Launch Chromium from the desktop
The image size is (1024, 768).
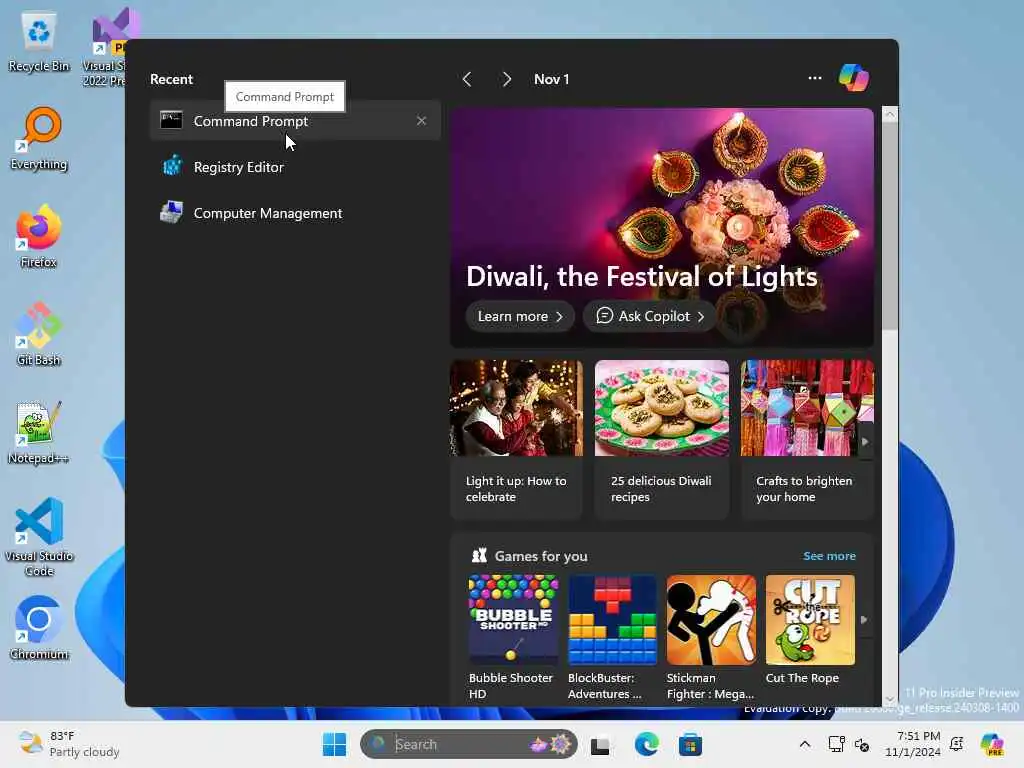[x=39, y=628]
